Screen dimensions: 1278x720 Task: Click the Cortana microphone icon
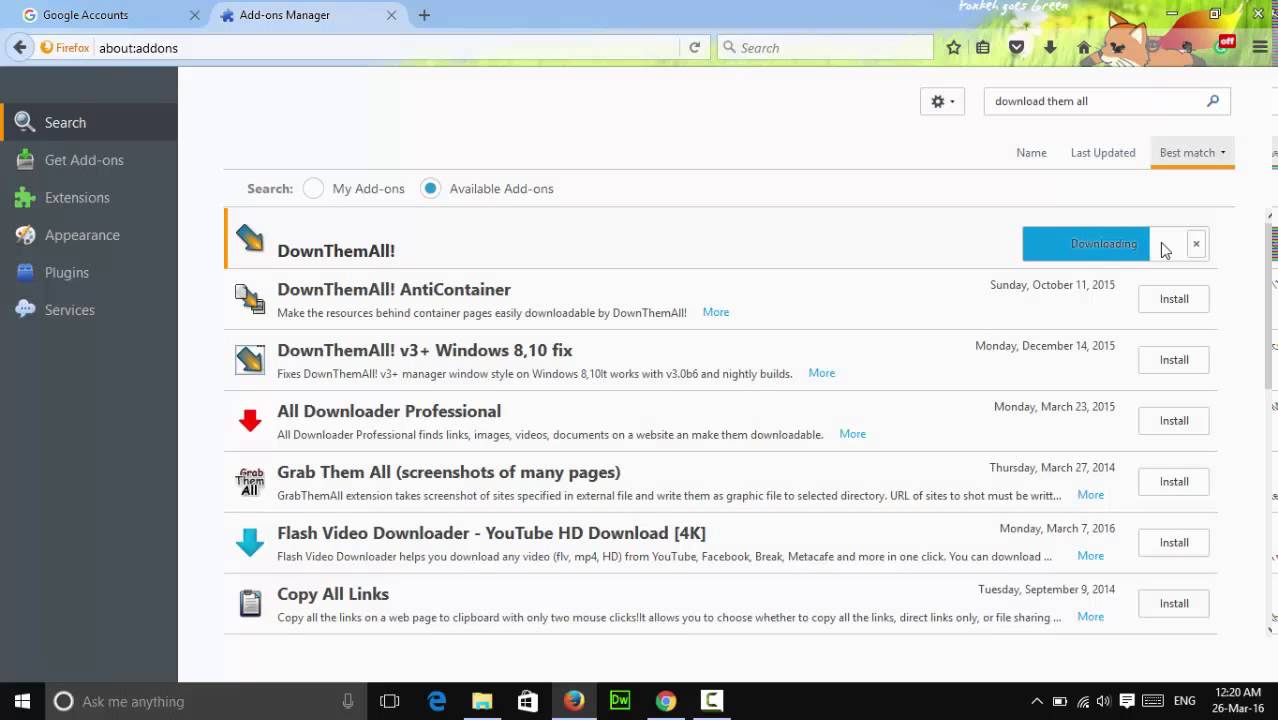pyautogui.click(x=348, y=701)
